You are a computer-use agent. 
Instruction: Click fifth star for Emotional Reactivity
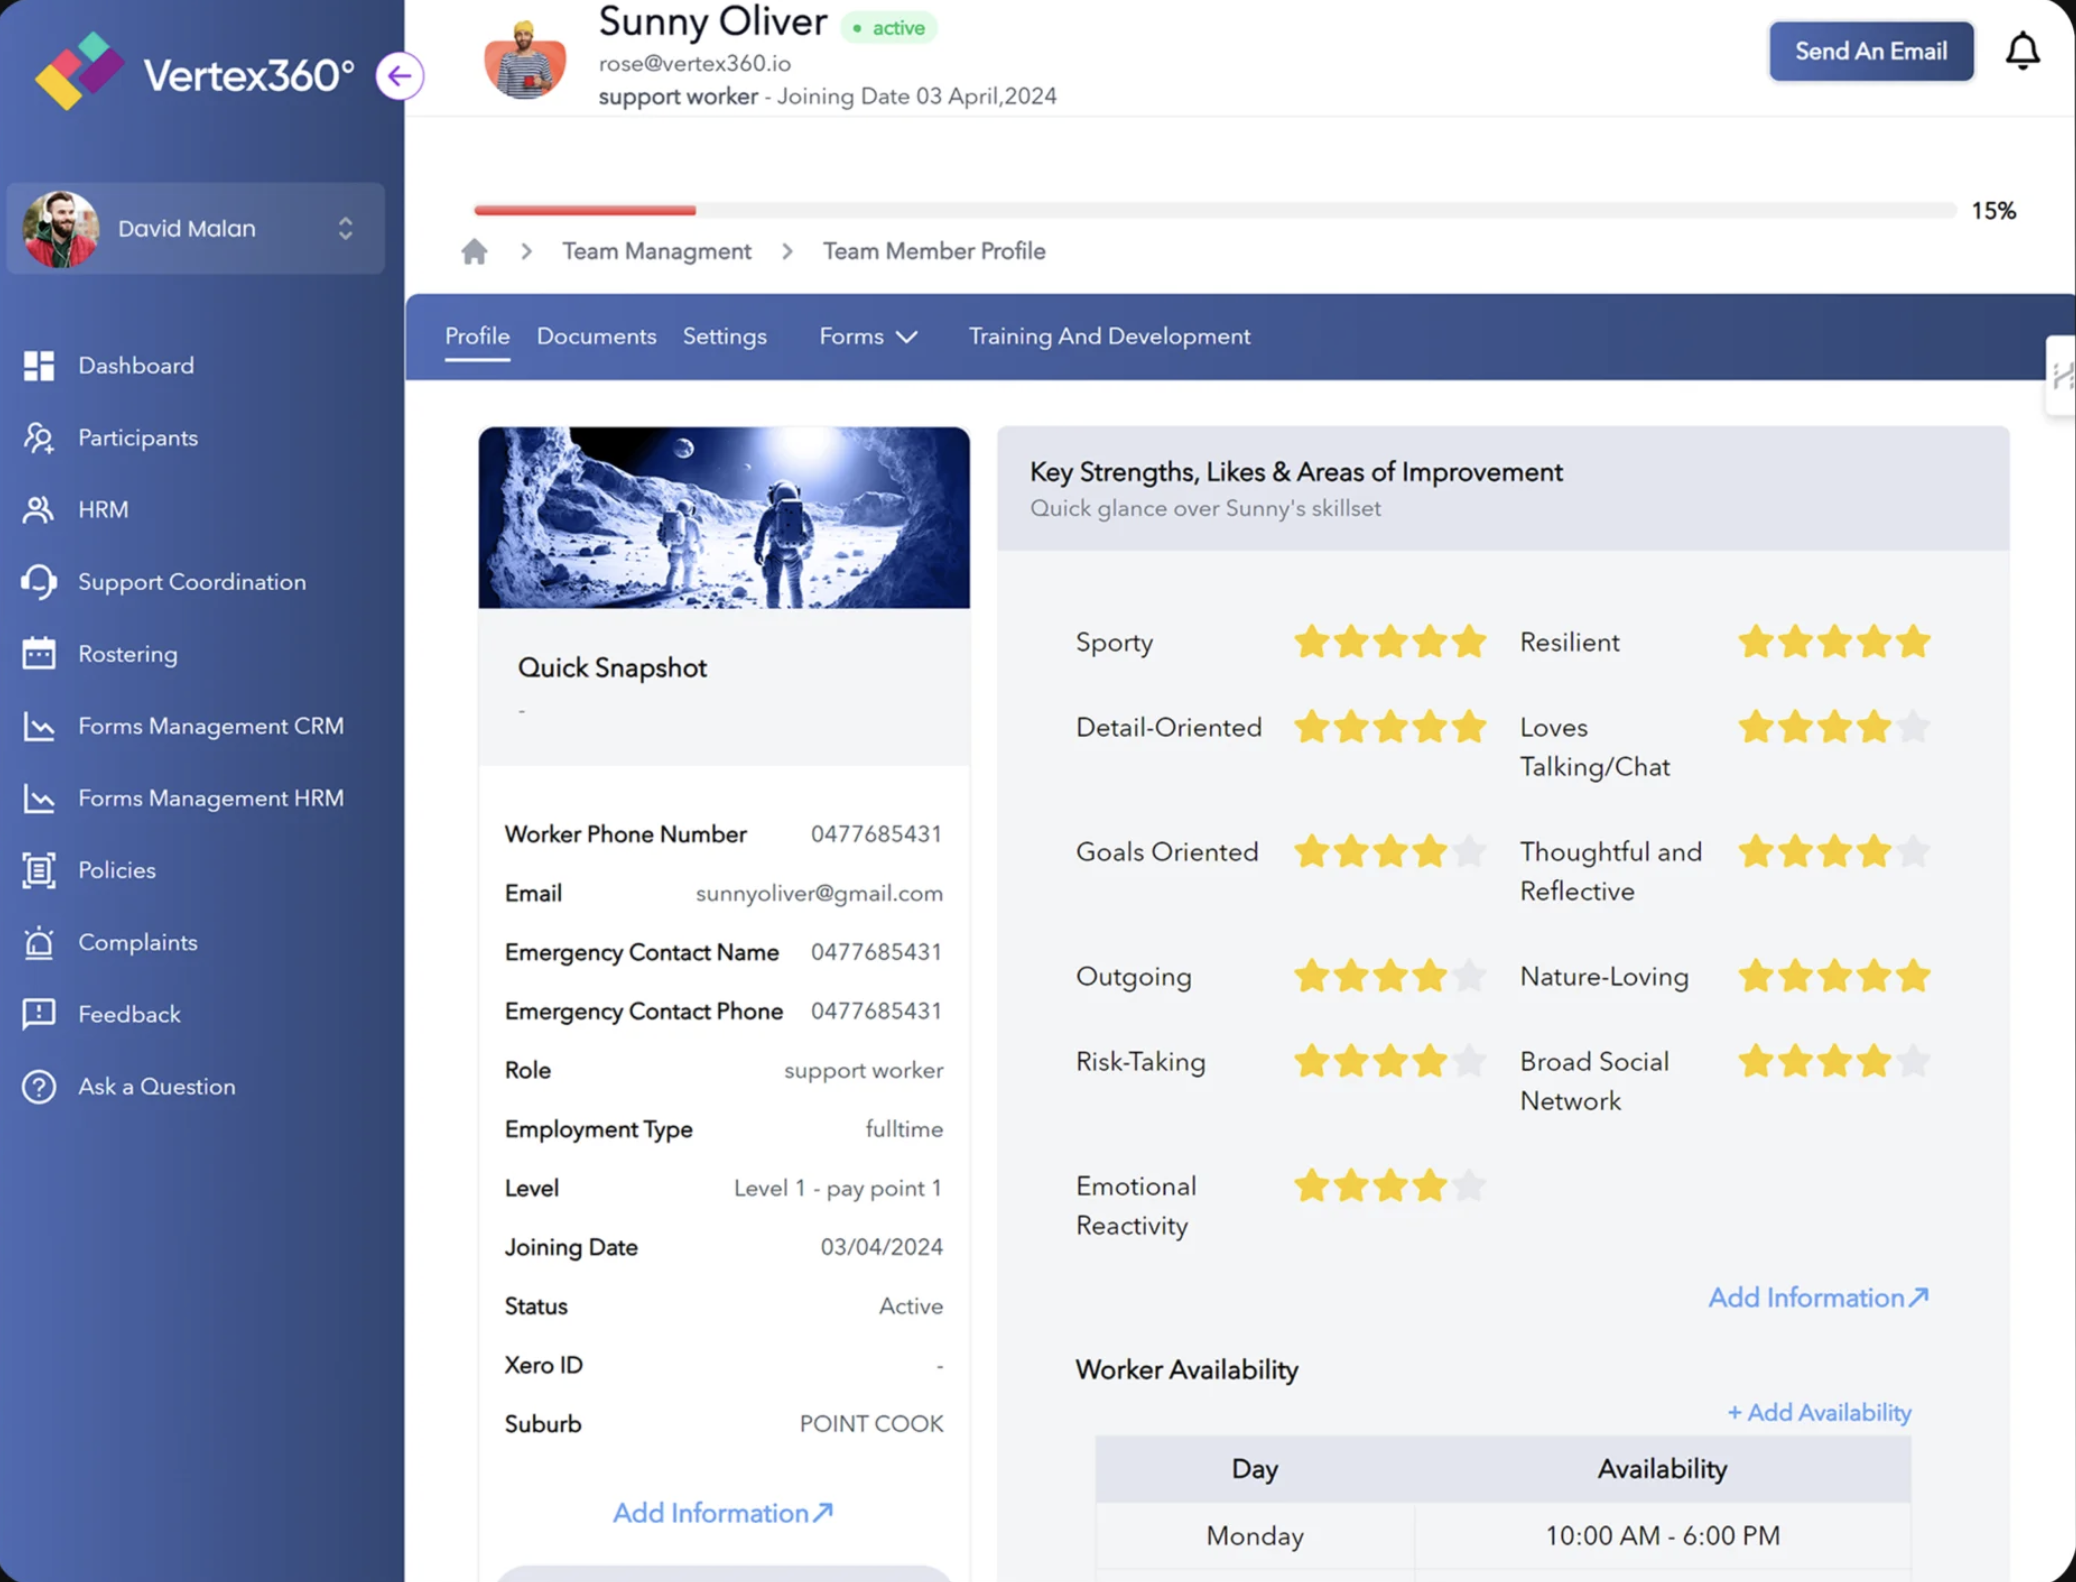[1468, 1186]
